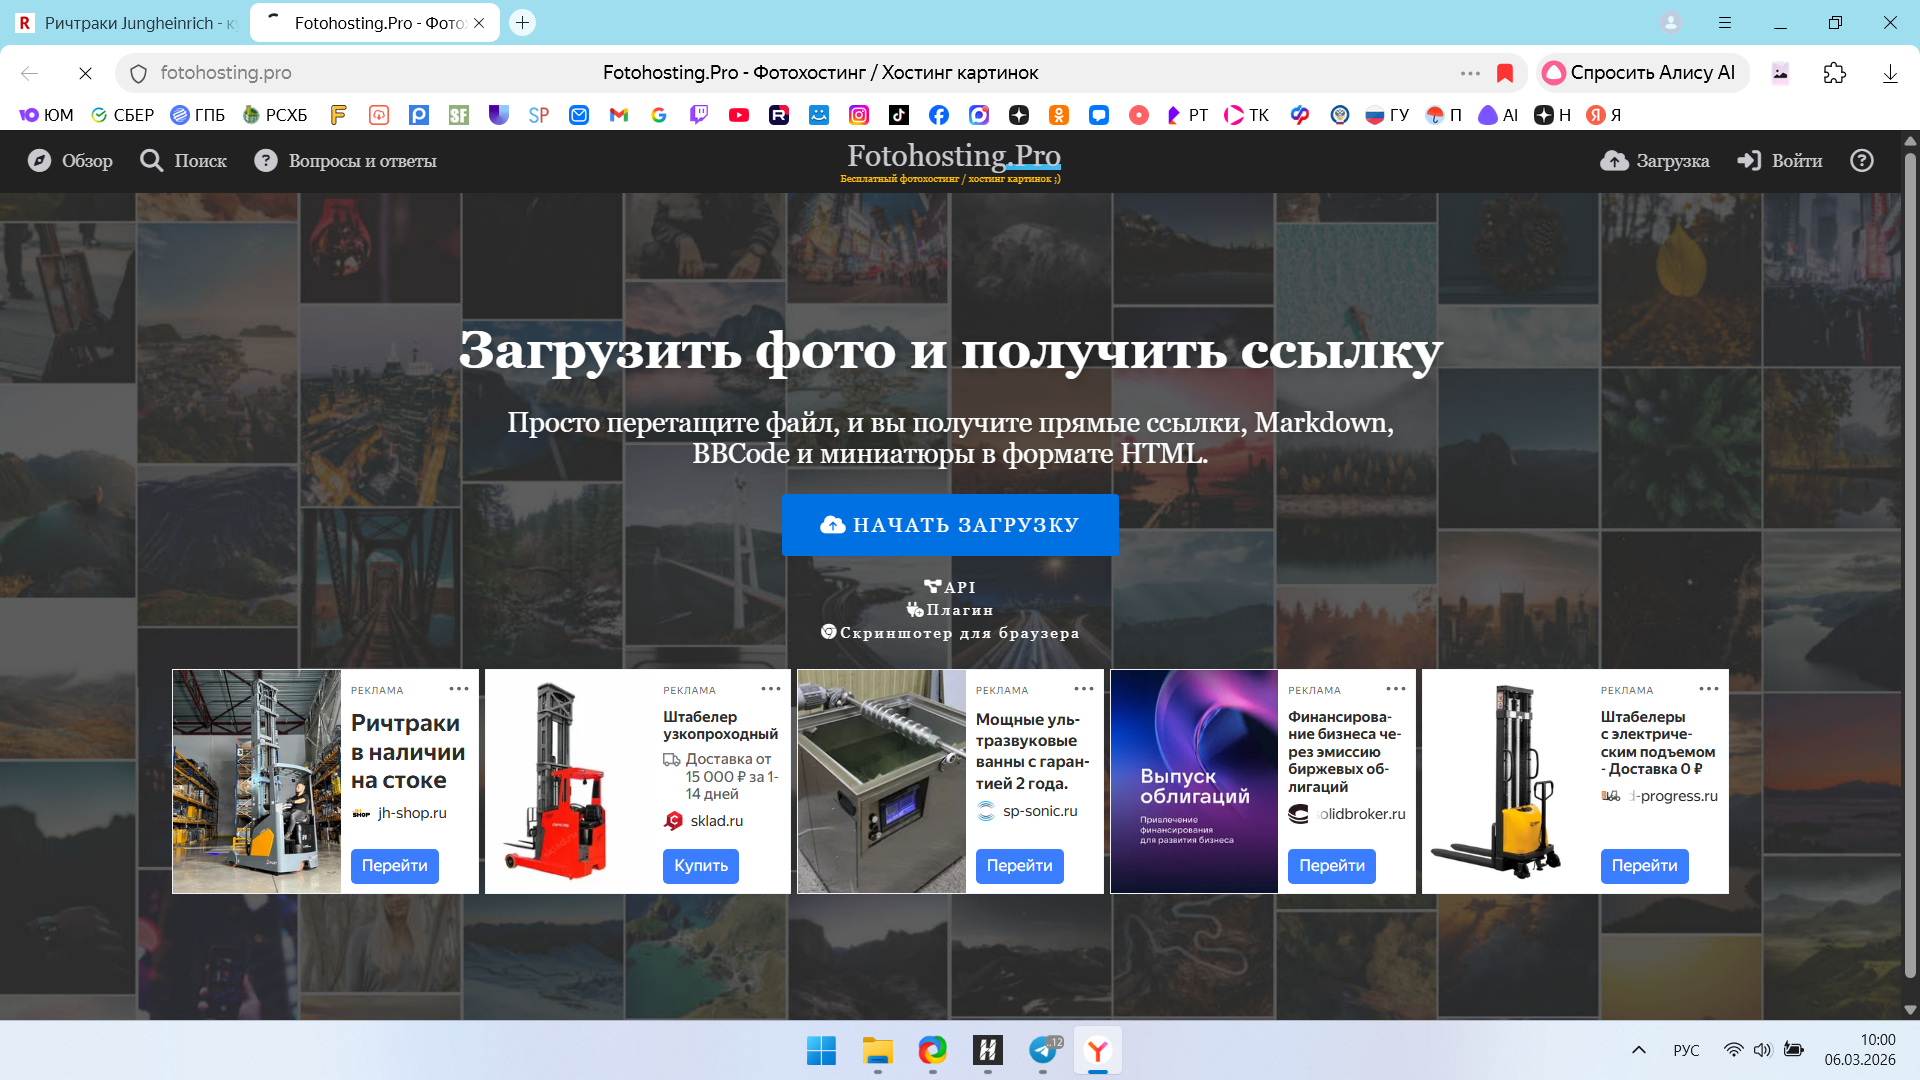This screenshot has height=1080, width=1920.
Task: Click the TikTok bookmark icon
Action: [899, 115]
